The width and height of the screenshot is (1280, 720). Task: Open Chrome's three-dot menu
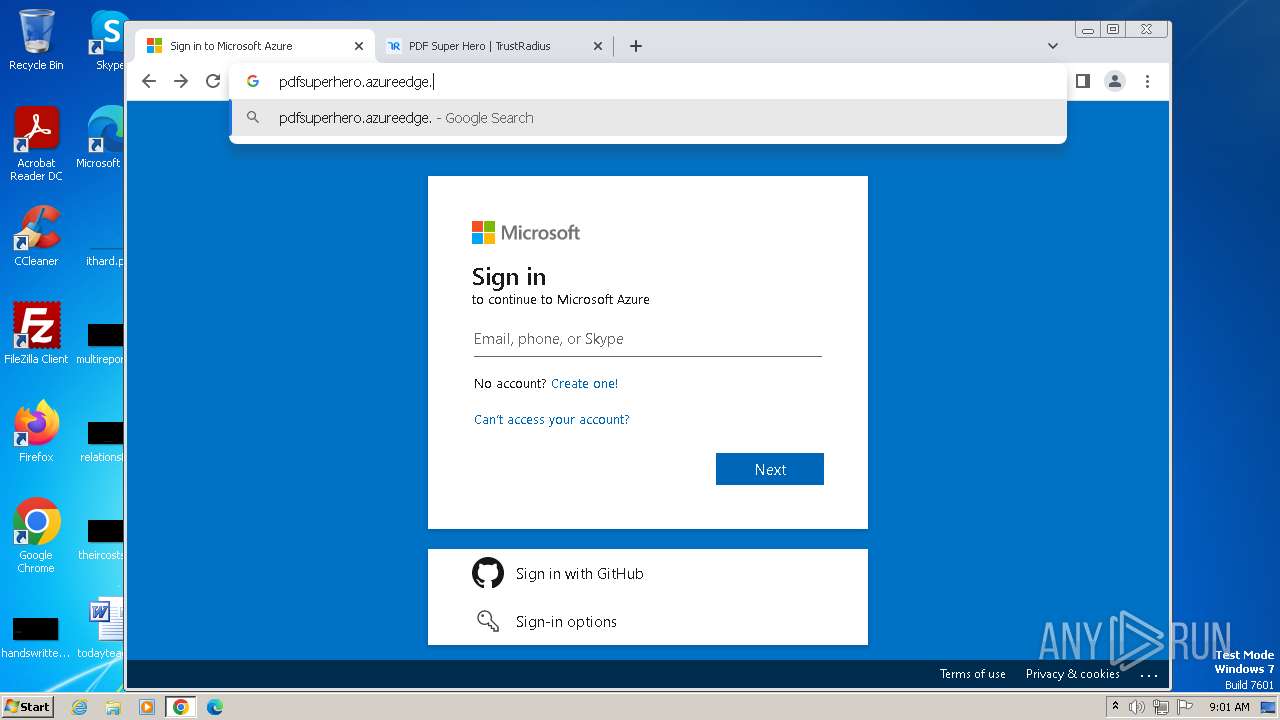click(x=1147, y=81)
